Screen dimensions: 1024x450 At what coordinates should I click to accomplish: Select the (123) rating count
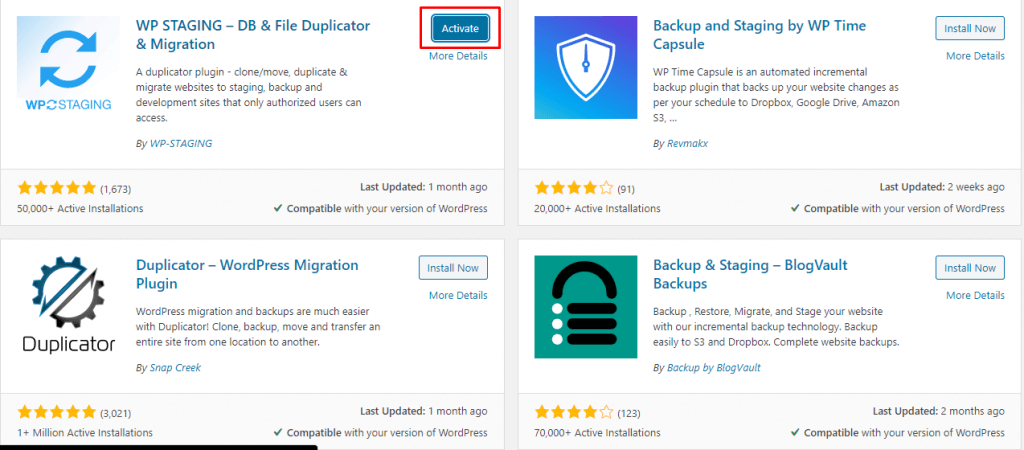click(628, 413)
